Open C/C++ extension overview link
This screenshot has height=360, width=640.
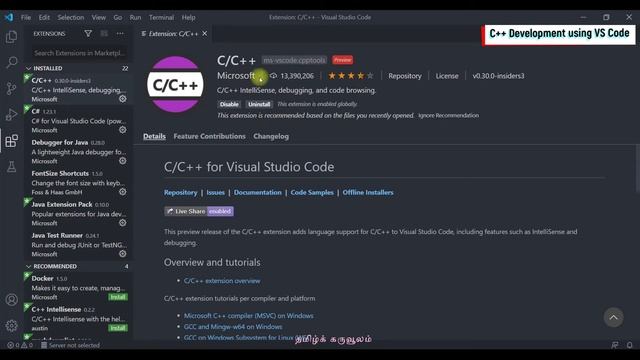[222, 281]
